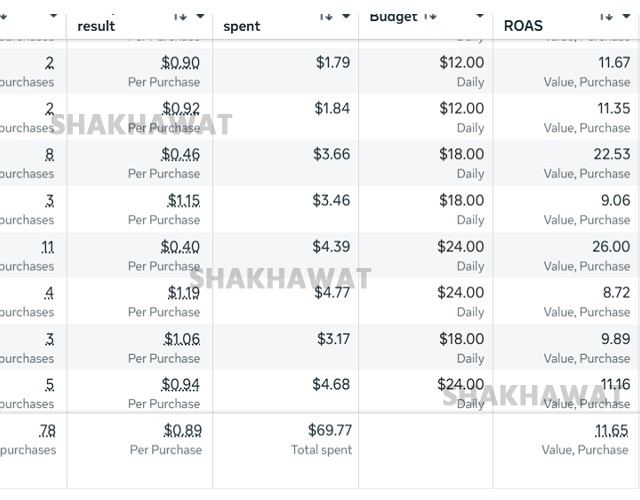Click the total $0.89 per purchase value
The width and height of the screenshot is (640, 500).
coord(182,430)
